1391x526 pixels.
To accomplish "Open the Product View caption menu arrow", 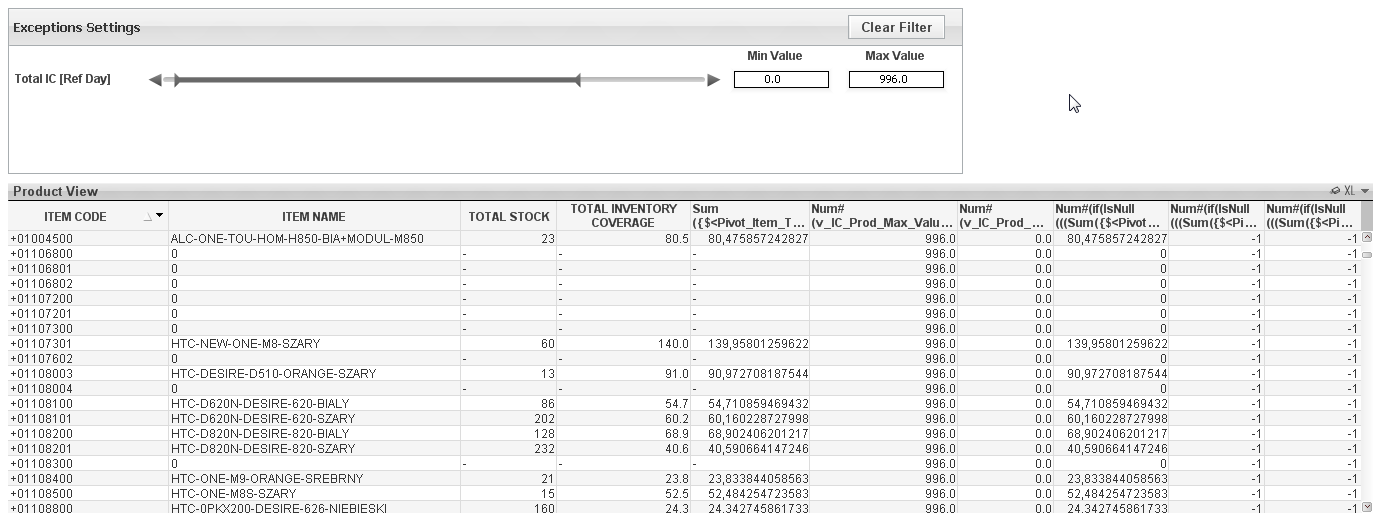I will click(1365, 191).
